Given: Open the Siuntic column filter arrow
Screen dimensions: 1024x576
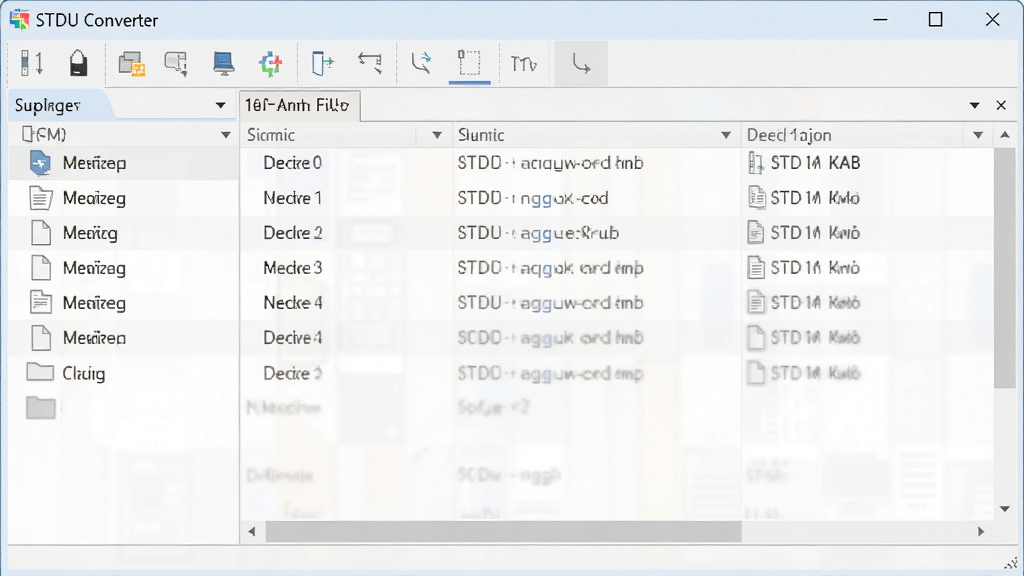Looking at the screenshot, I should (726, 135).
